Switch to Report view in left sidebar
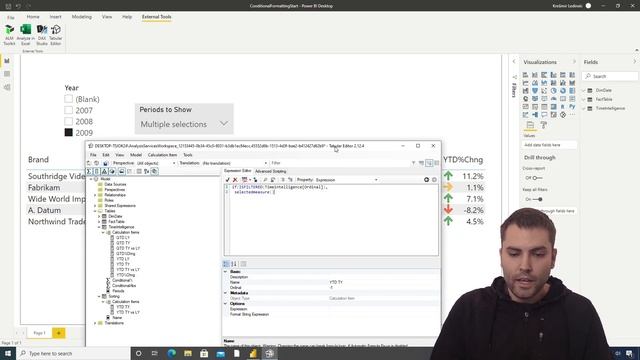 (x=7, y=61)
